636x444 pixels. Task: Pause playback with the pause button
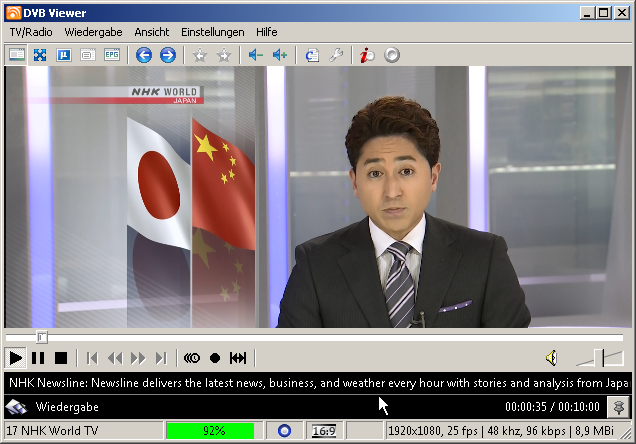point(38,358)
